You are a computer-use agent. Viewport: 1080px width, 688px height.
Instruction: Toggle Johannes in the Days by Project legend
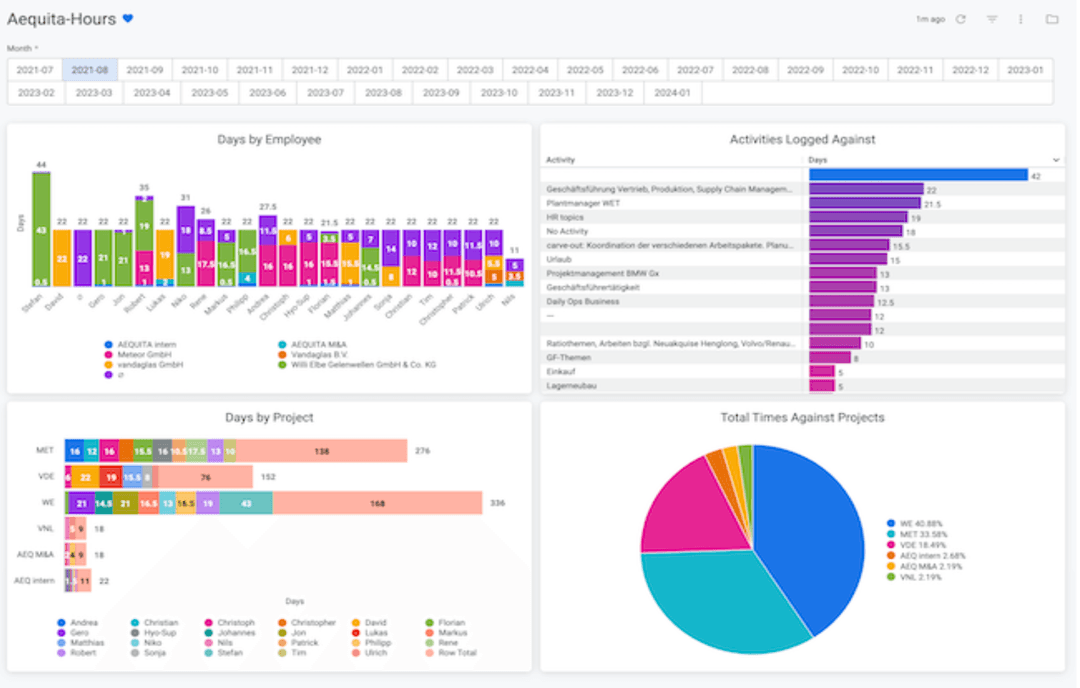(x=230, y=633)
